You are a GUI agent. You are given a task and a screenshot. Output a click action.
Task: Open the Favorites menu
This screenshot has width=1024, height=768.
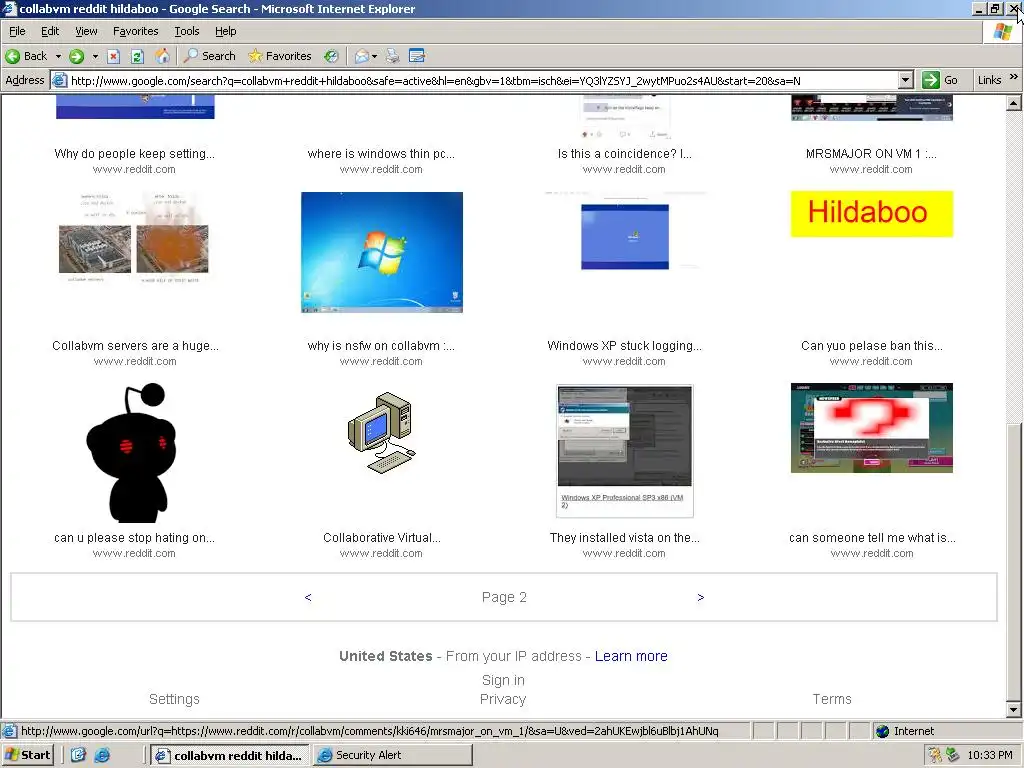tap(135, 31)
